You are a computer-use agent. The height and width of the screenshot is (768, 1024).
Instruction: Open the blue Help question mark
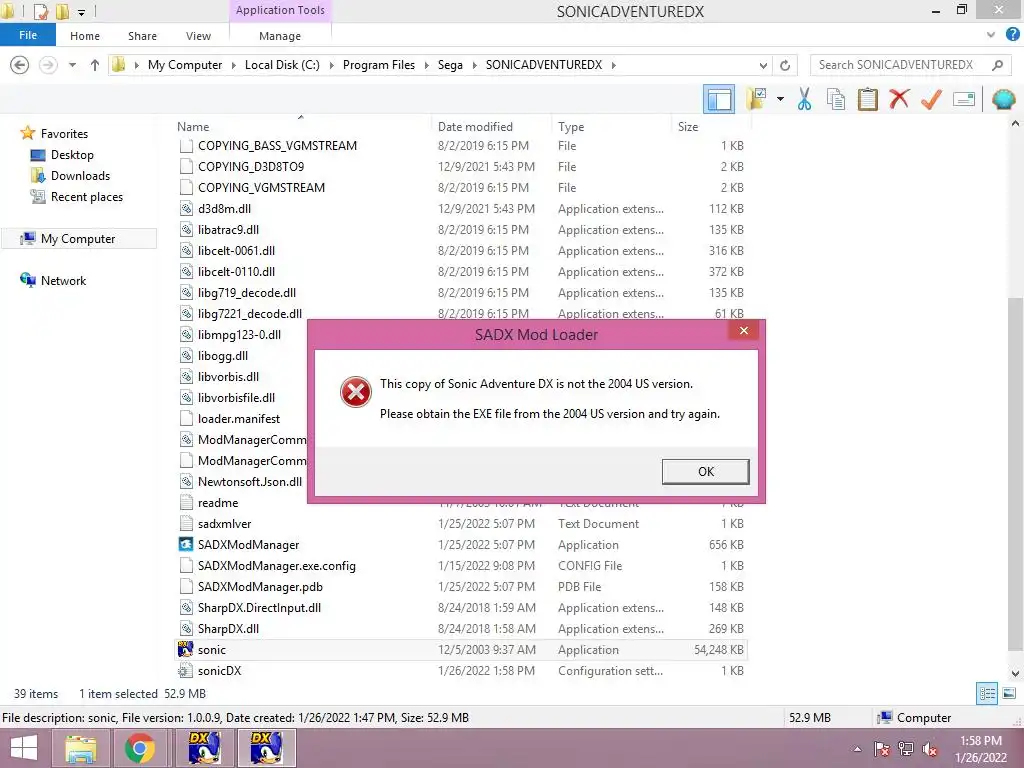1012,35
